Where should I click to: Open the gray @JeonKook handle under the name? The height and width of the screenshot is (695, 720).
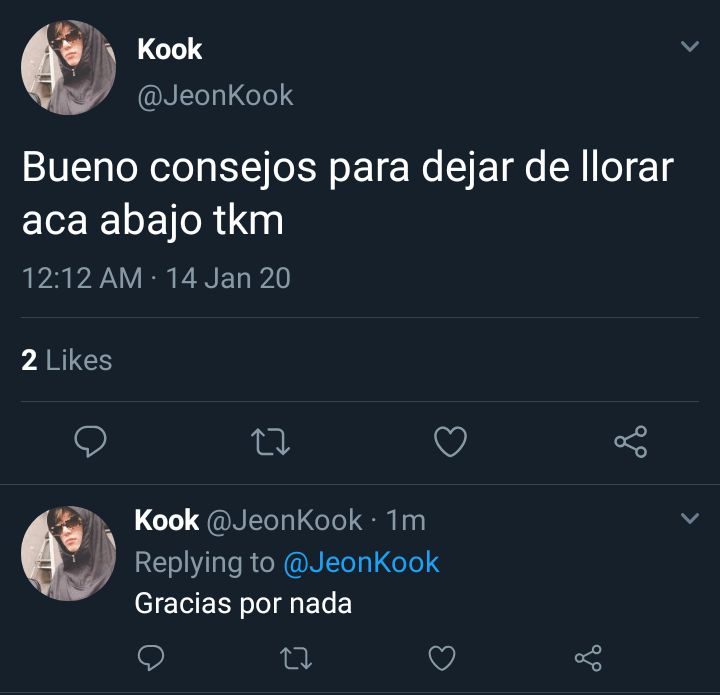215,95
